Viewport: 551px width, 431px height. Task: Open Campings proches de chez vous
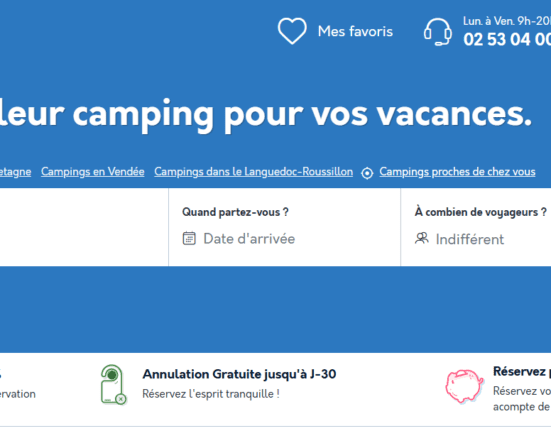(x=457, y=172)
